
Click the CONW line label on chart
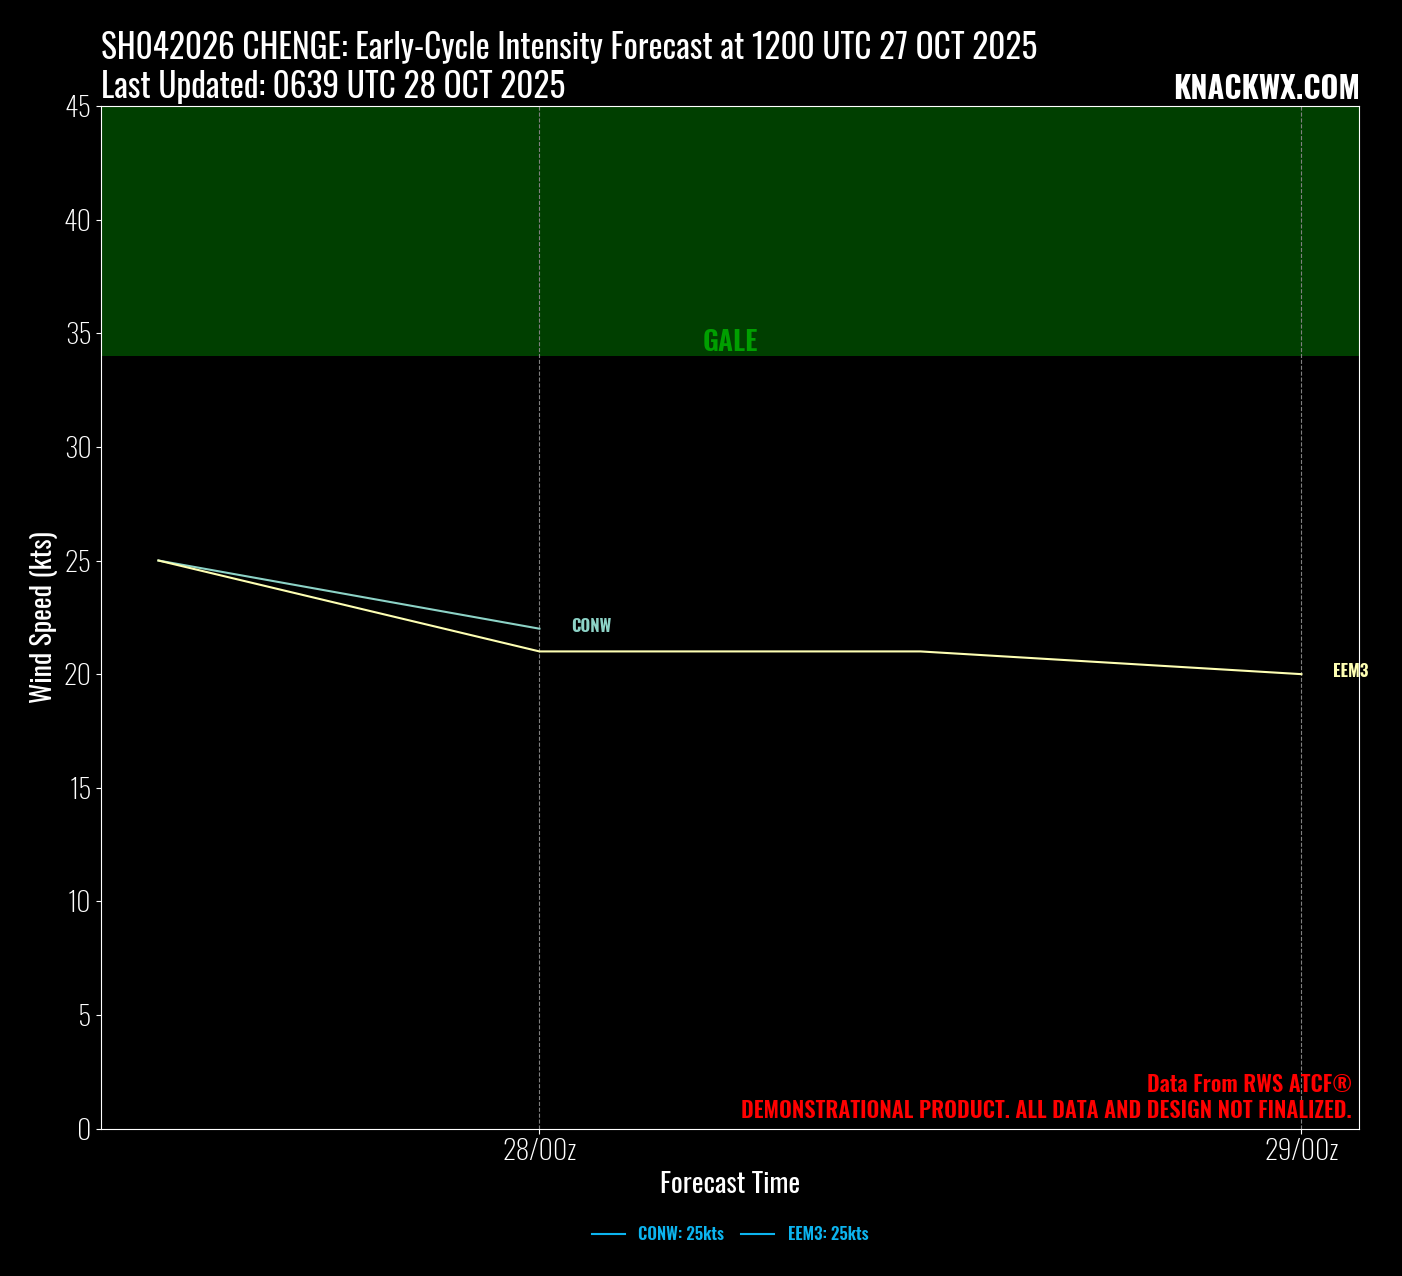pyautogui.click(x=591, y=626)
